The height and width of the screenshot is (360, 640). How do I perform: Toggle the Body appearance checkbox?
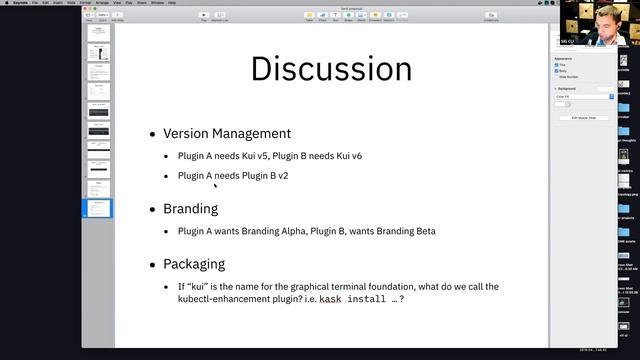click(x=556, y=71)
